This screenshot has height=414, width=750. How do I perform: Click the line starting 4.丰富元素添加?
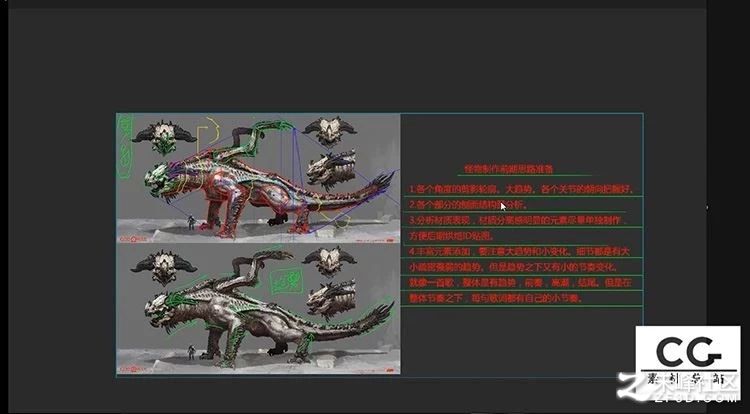[x=519, y=251]
